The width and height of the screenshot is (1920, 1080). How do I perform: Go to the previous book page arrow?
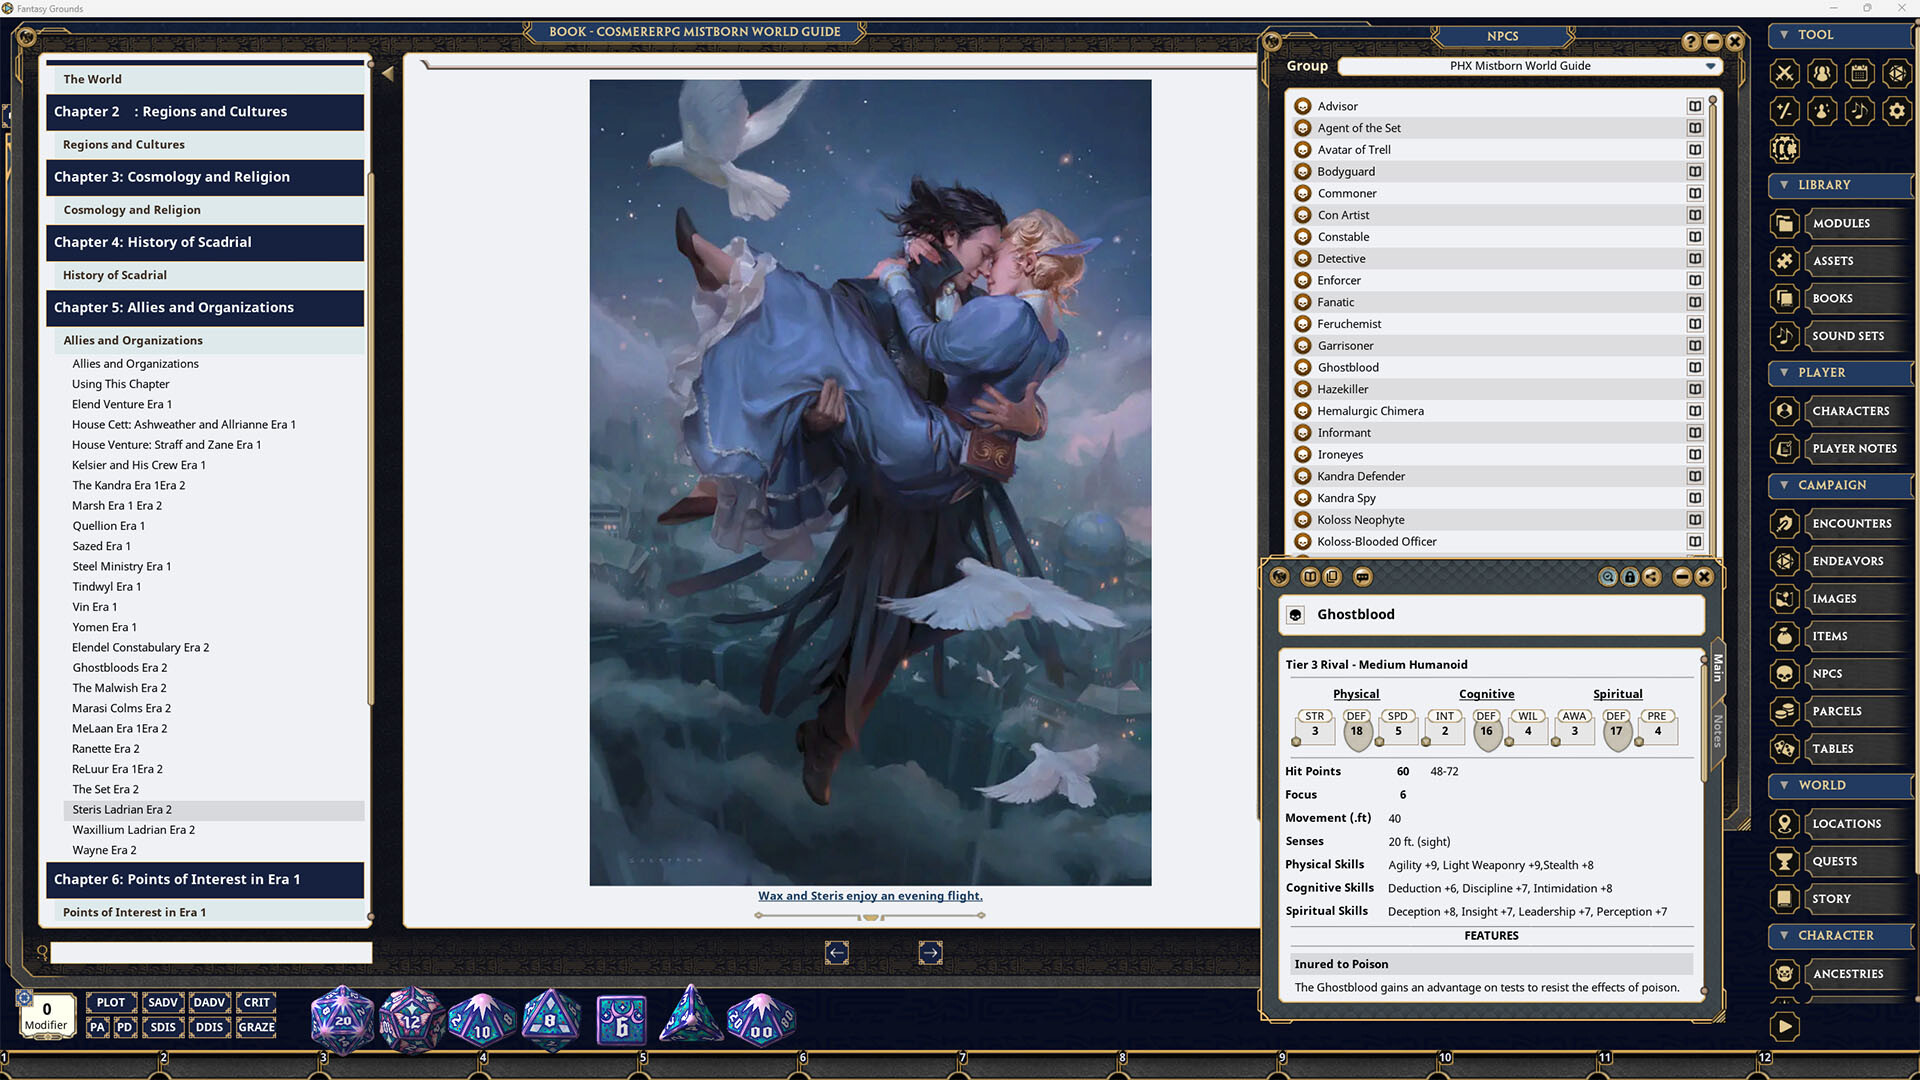point(837,953)
